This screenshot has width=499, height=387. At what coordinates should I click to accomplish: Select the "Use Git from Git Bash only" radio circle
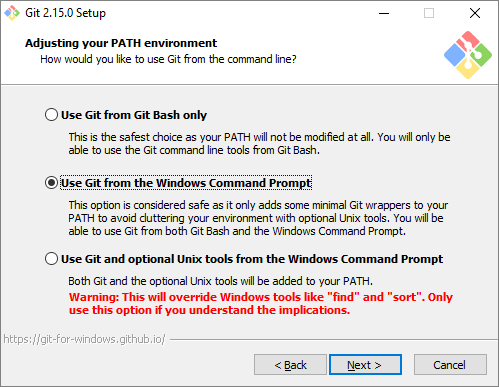[51, 115]
